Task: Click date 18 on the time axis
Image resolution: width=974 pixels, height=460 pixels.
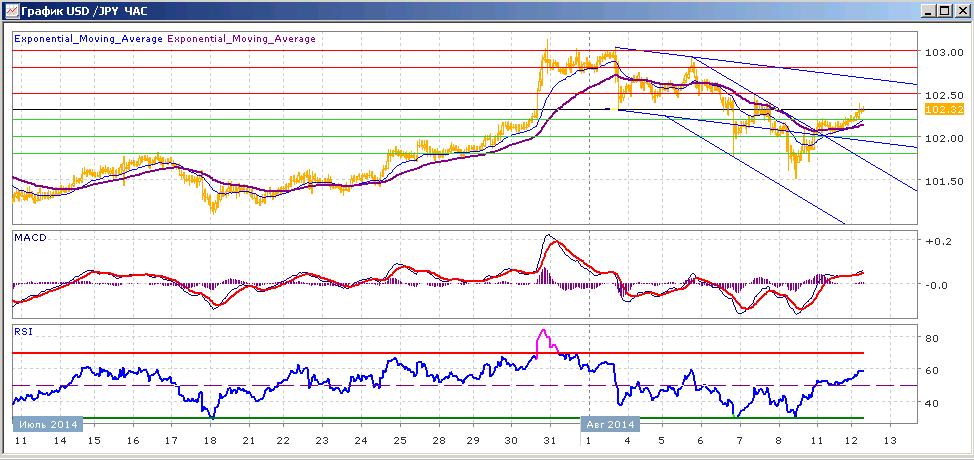Action: coord(210,440)
